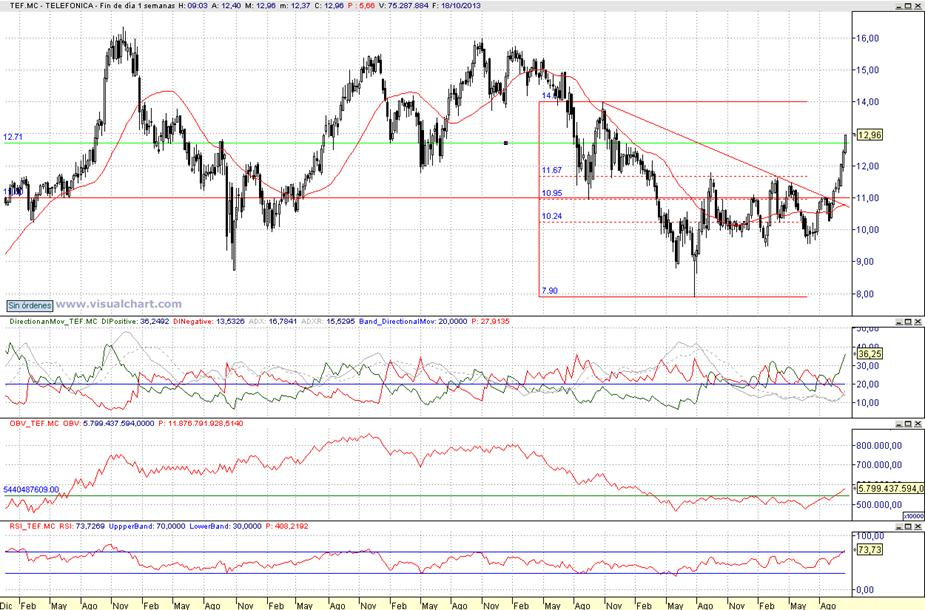Click the 12,96 current price tag
This screenshot has height=610, width=925.
(x=870, y=135)
